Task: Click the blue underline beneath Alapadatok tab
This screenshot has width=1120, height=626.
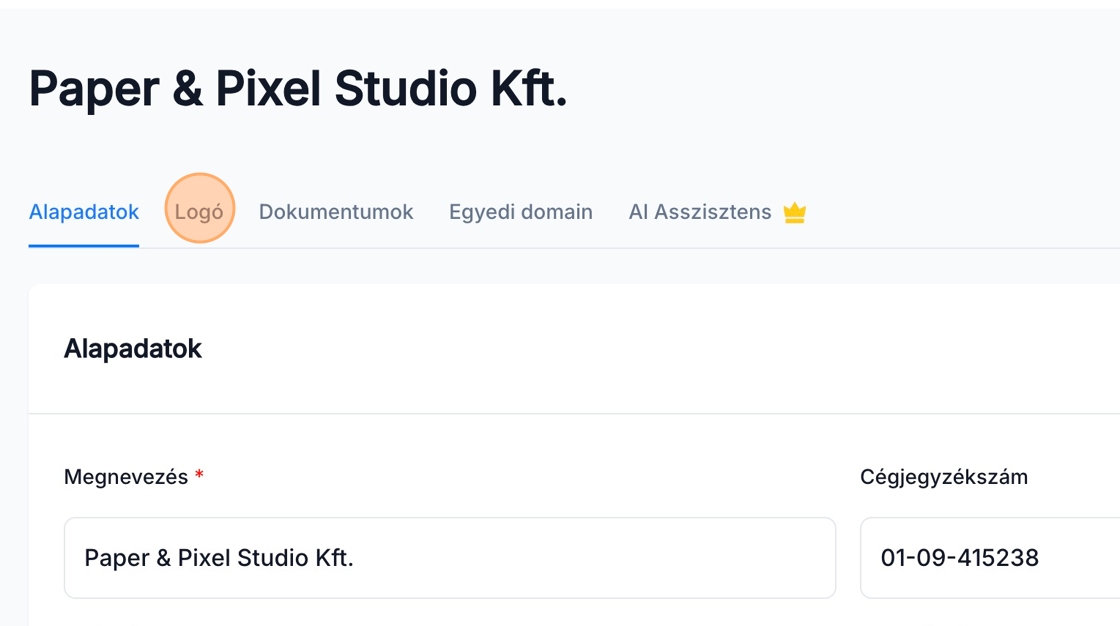Action: coord(84,245)
